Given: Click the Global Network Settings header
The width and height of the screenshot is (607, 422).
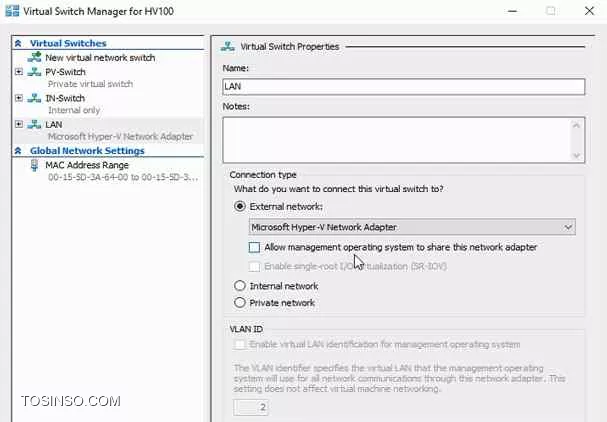Looking at the screenshot, I should point(87,151).
